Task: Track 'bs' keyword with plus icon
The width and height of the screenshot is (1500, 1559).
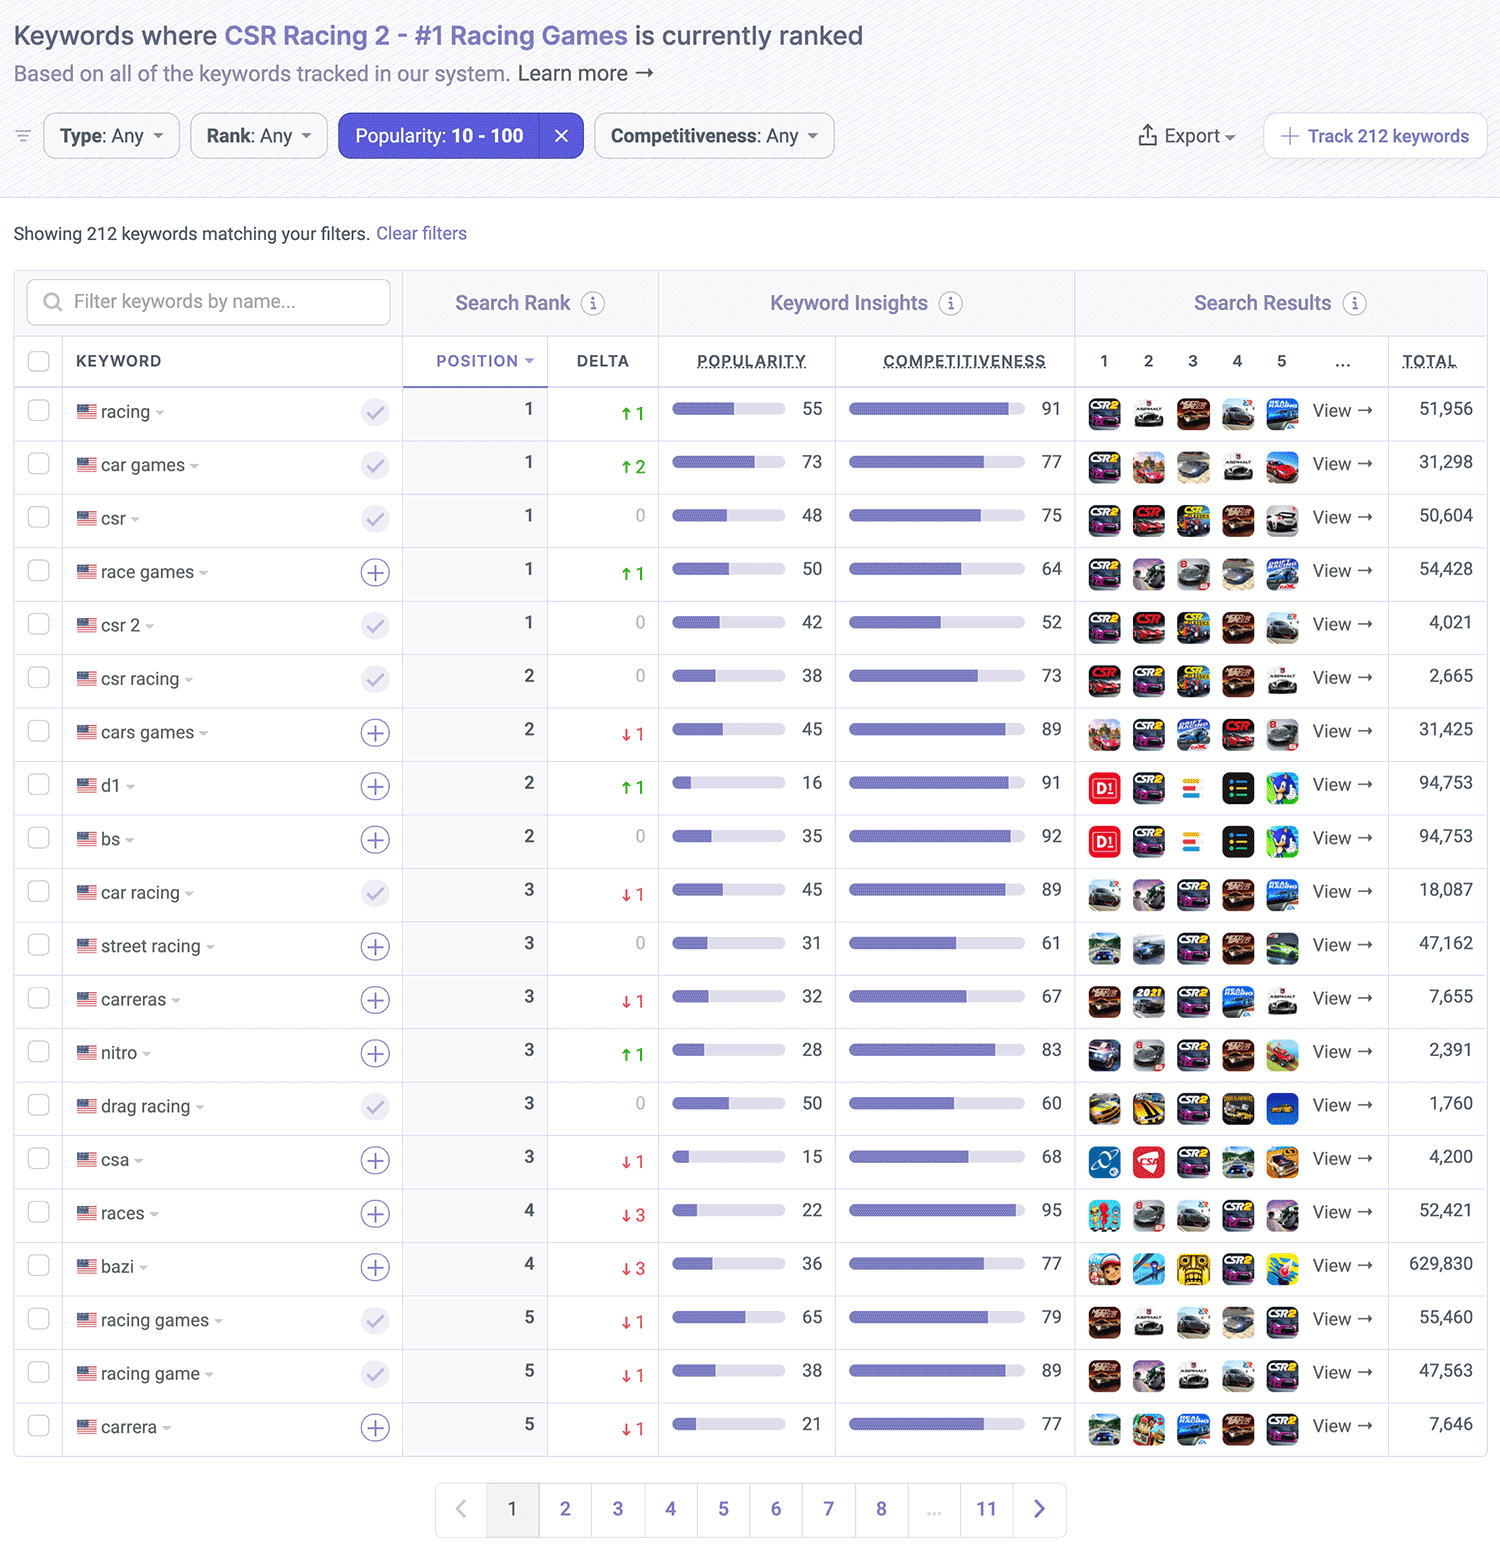Action: click(x=375, y=840)
